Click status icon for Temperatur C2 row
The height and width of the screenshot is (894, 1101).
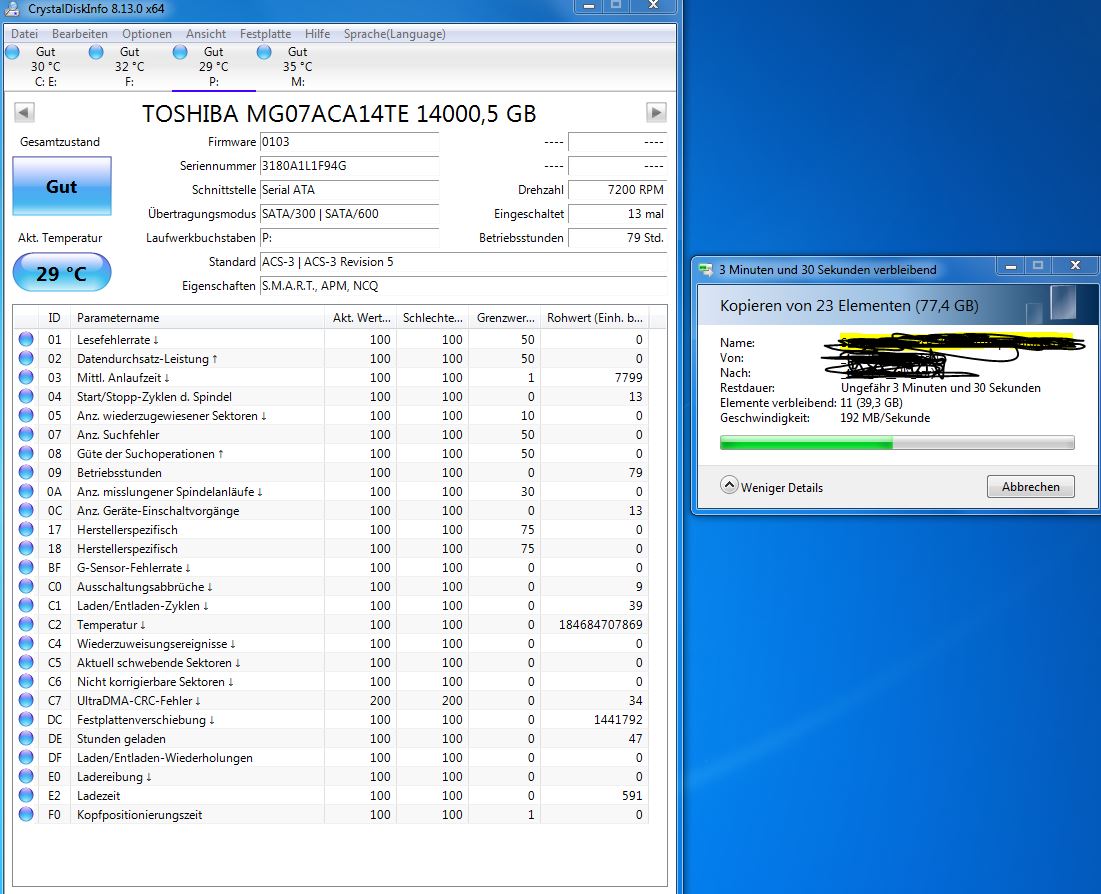coord(26,624)
